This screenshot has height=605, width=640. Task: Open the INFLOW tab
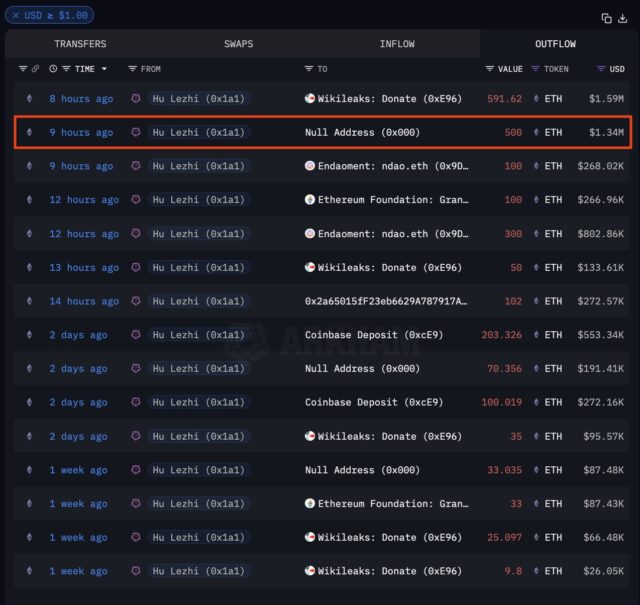coord(397,44)
